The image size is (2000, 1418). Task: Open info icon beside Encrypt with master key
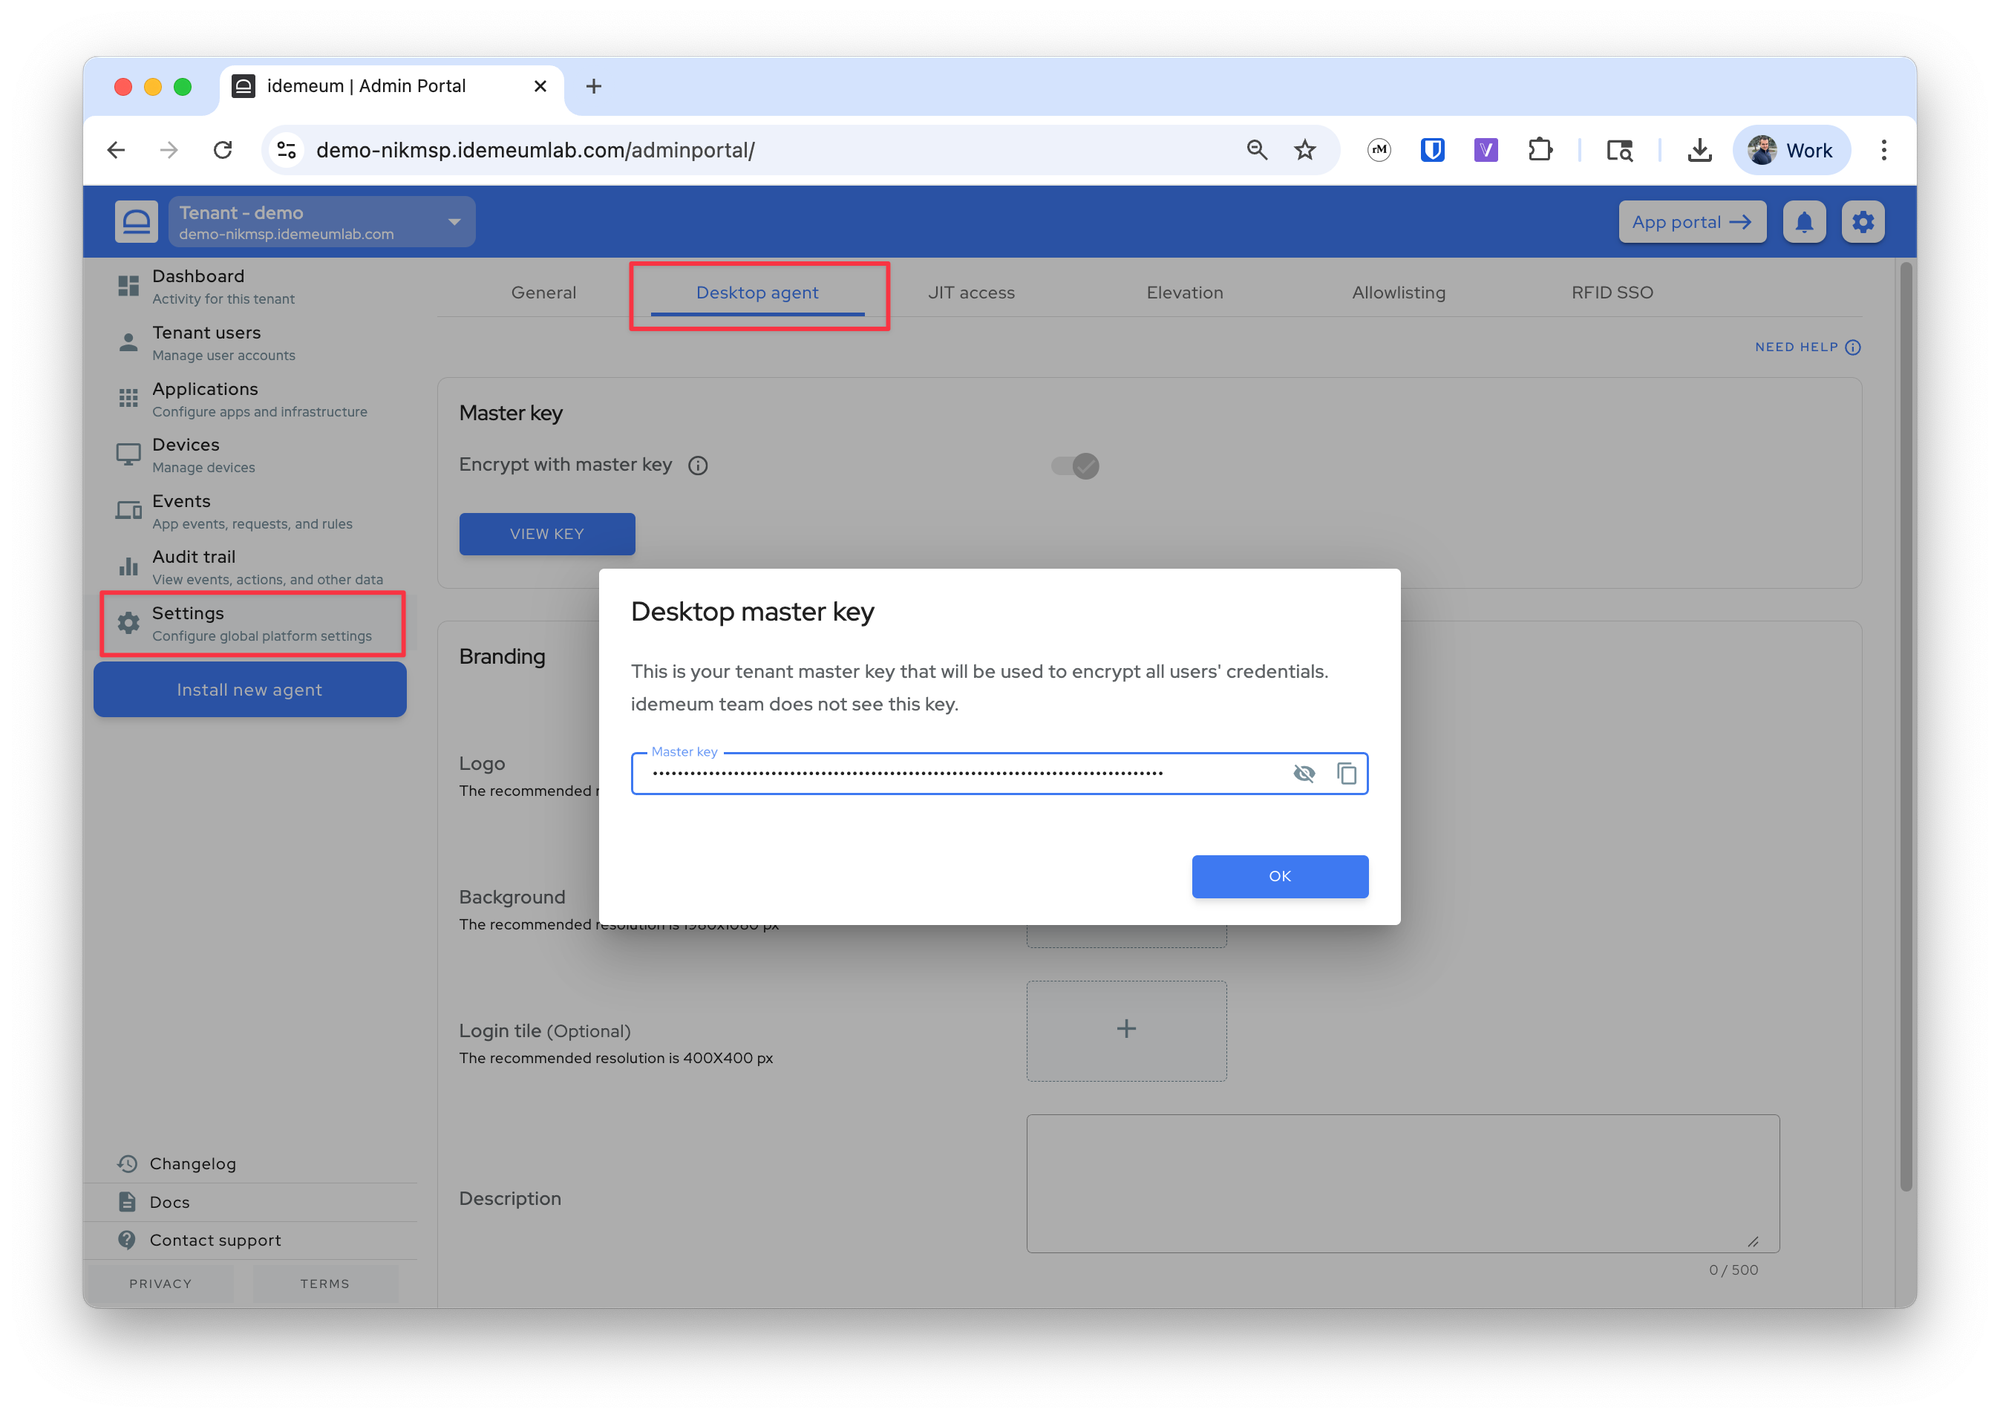coord(698,465)
